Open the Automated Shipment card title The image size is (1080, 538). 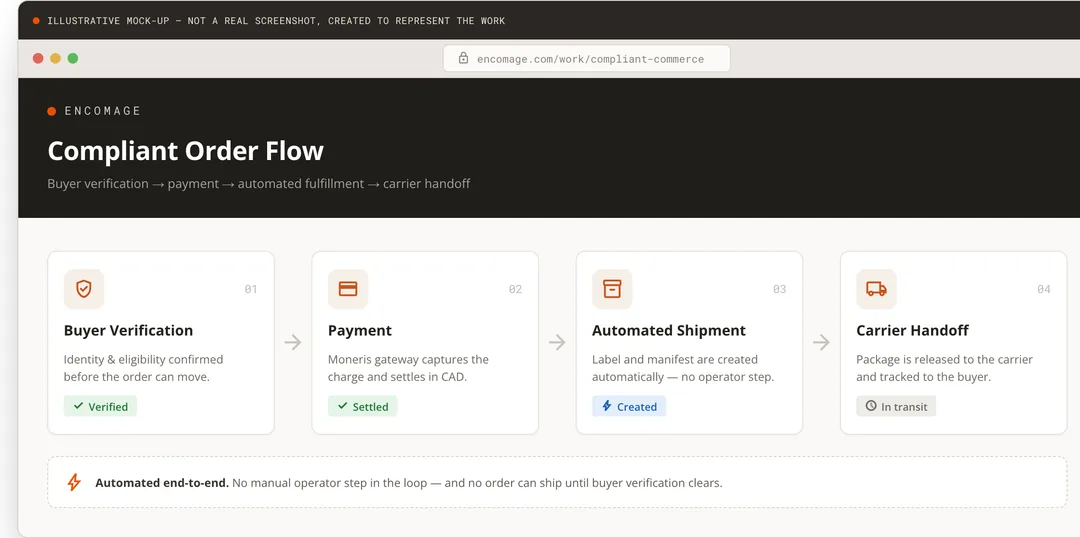pos(669,331)
